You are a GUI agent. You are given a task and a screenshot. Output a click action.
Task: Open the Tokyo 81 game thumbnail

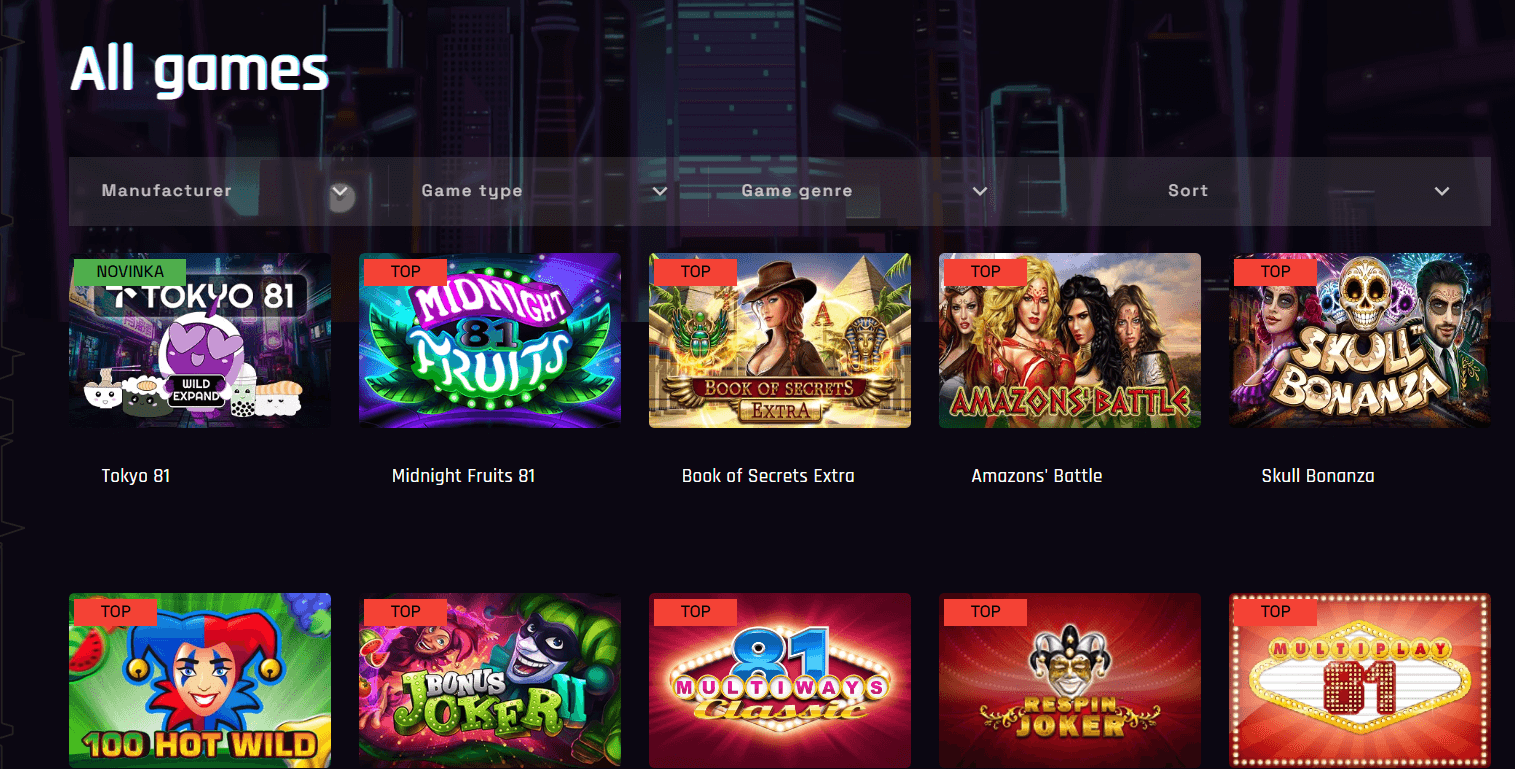[200, 340]
